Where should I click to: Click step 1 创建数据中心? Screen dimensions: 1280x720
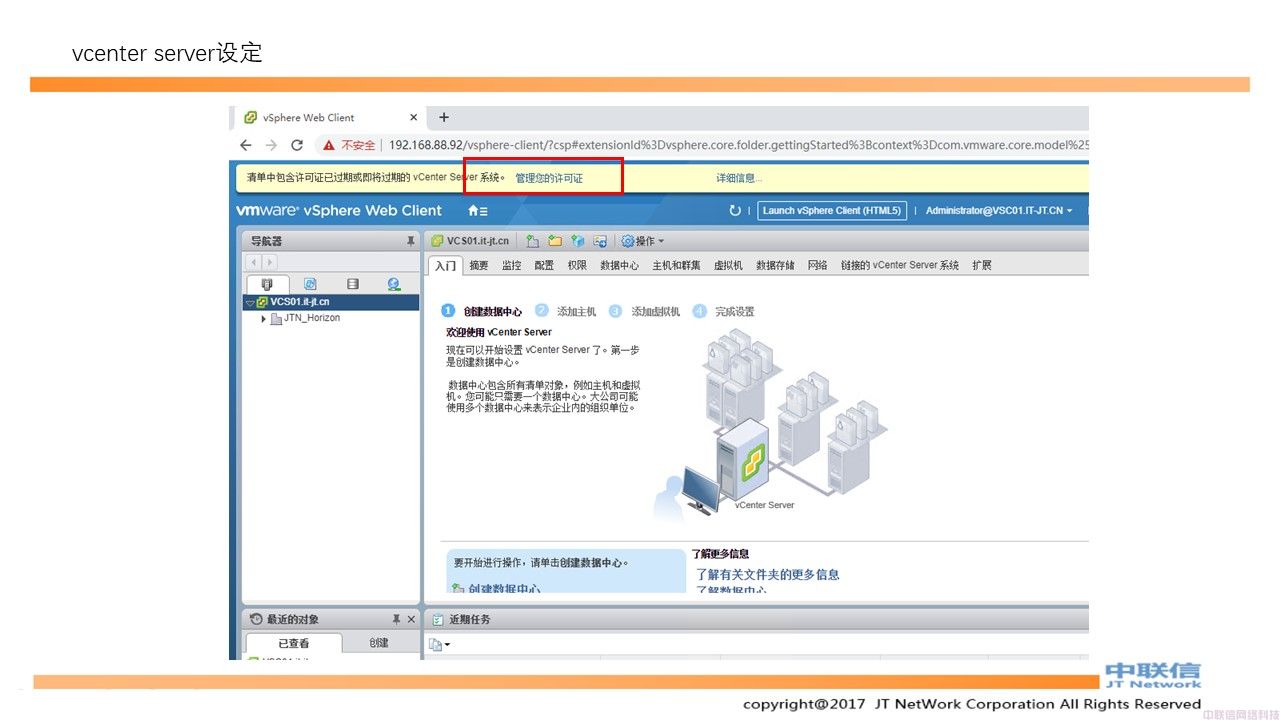tap(482, 312)
